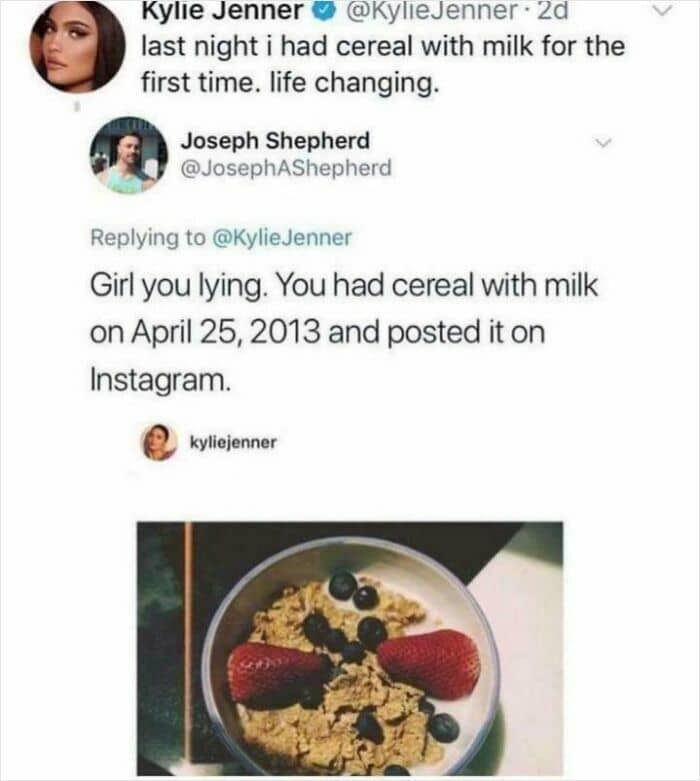700x781 pixels.
Task: Click Kylie Jenner's profile picture
Action: [x=77, y=46]
